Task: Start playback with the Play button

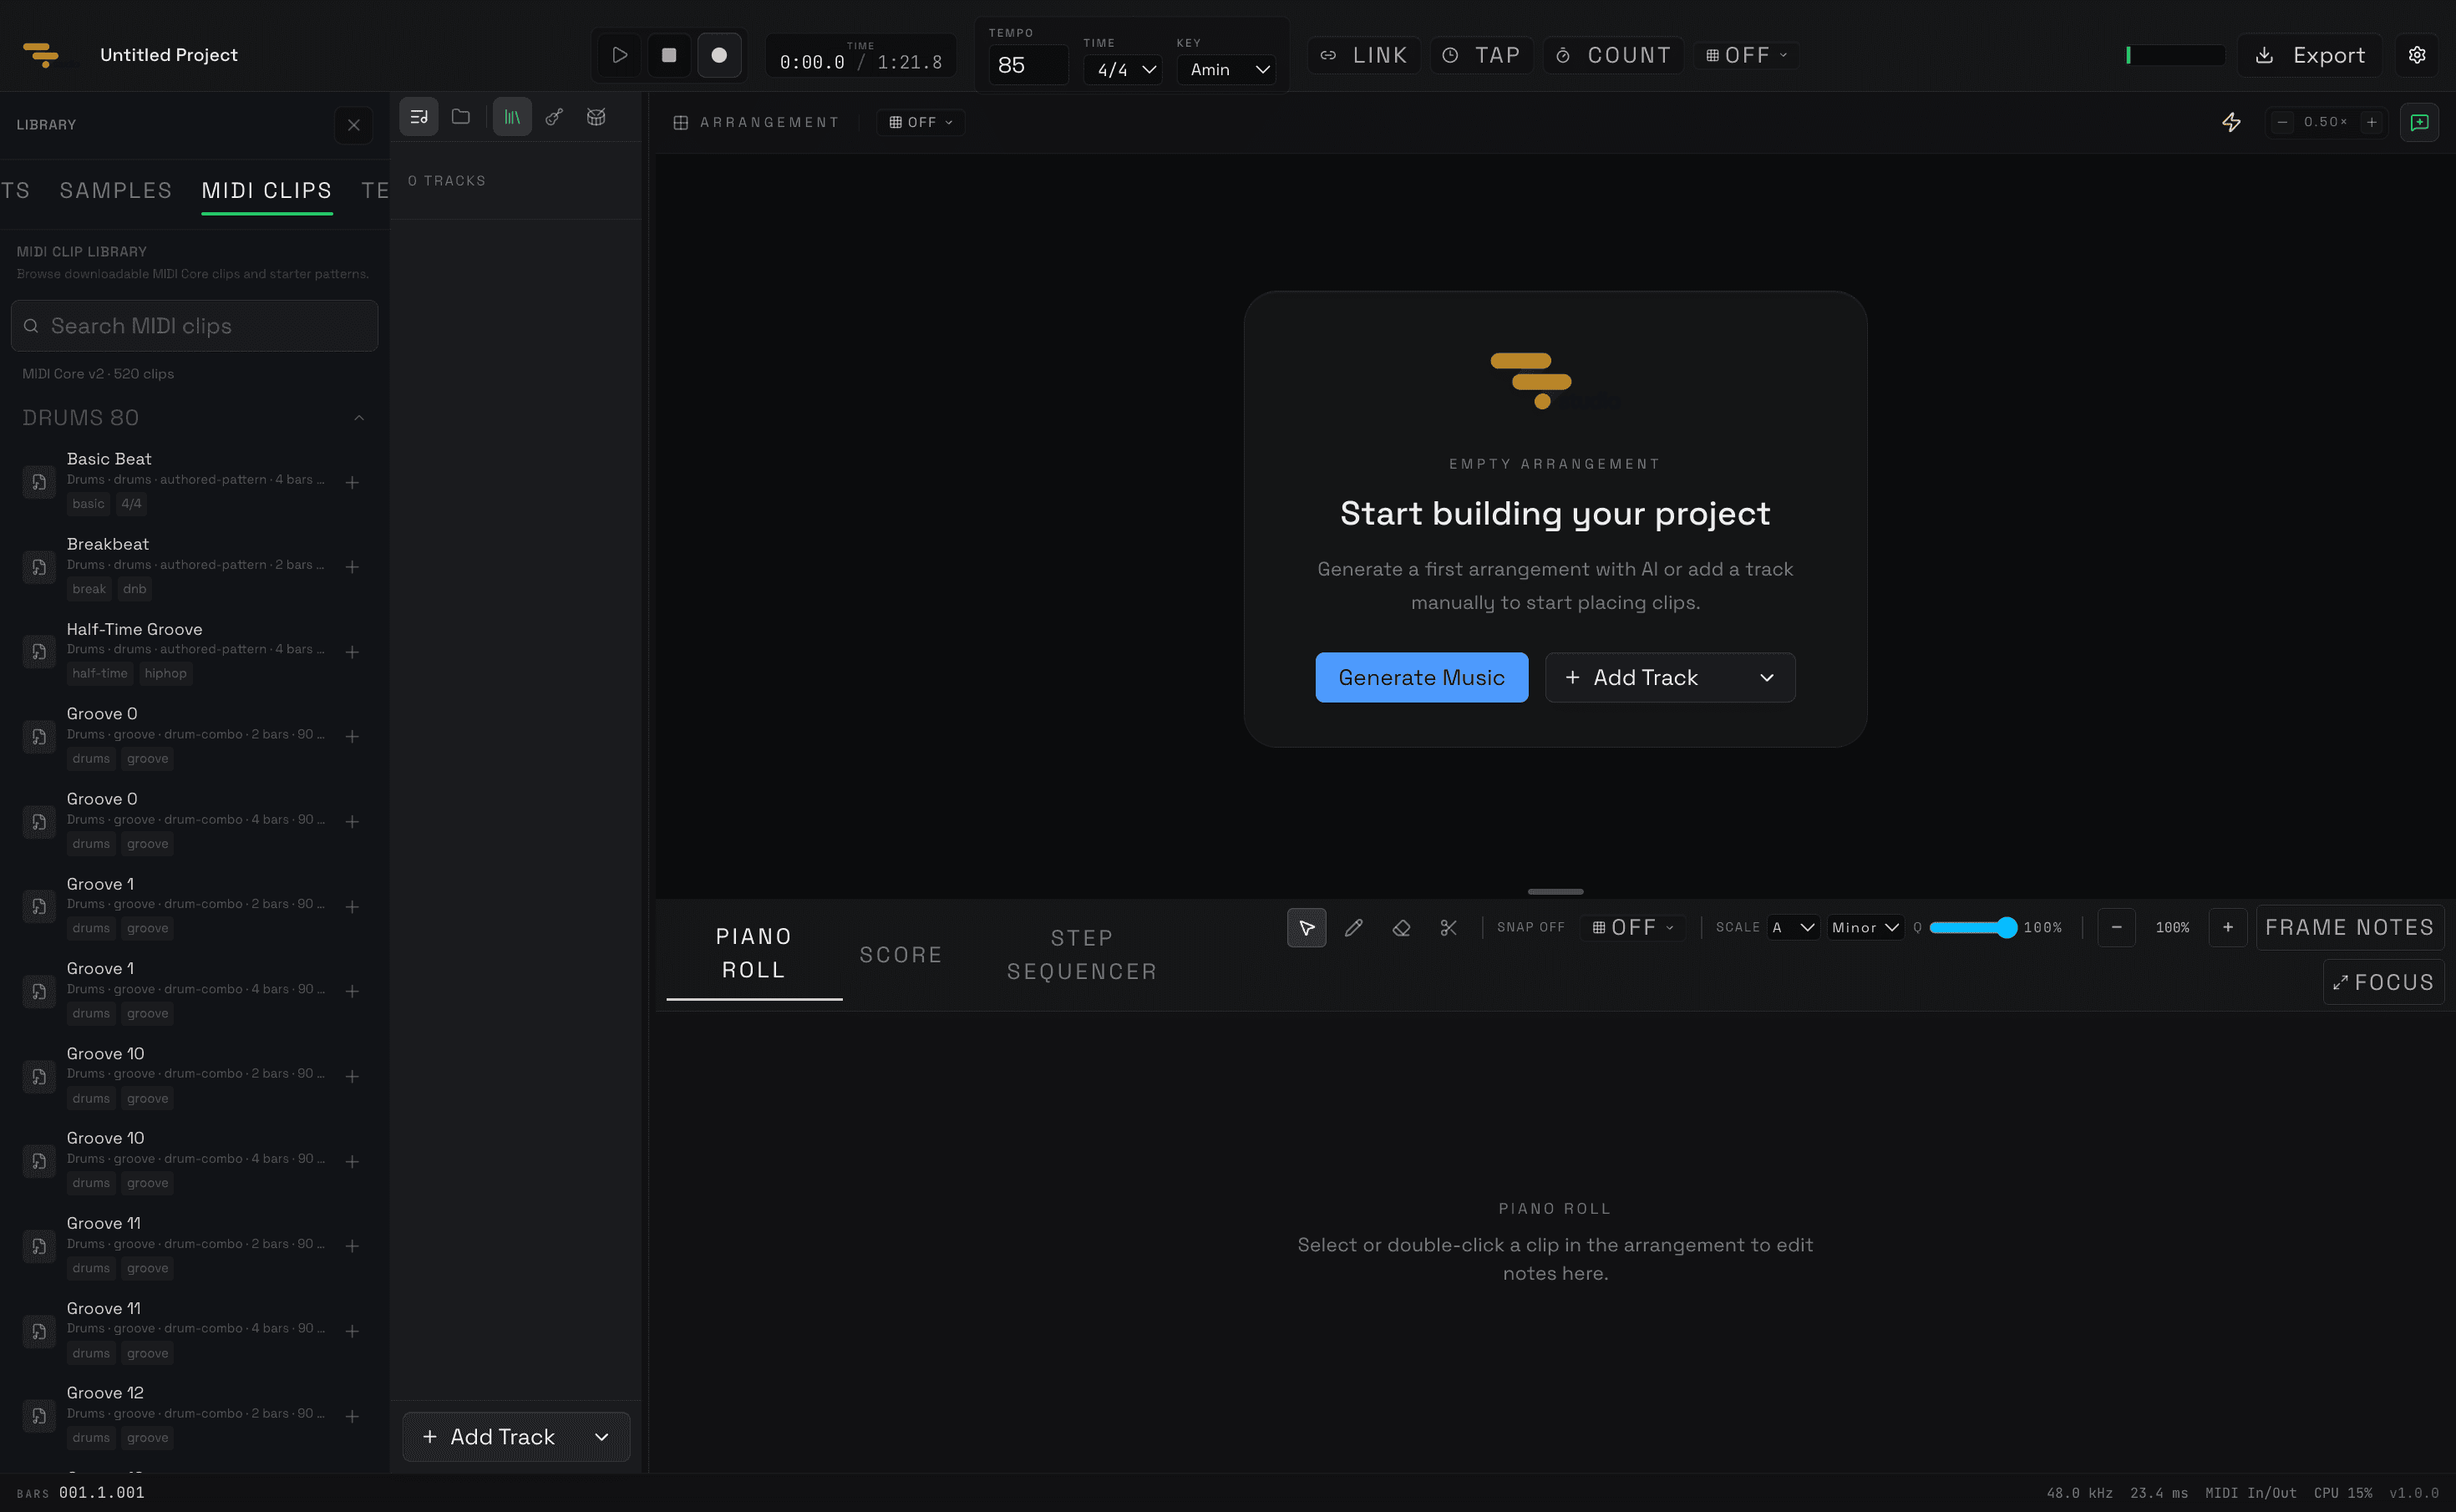Action: pyautogui.click(x=619, y=55)
